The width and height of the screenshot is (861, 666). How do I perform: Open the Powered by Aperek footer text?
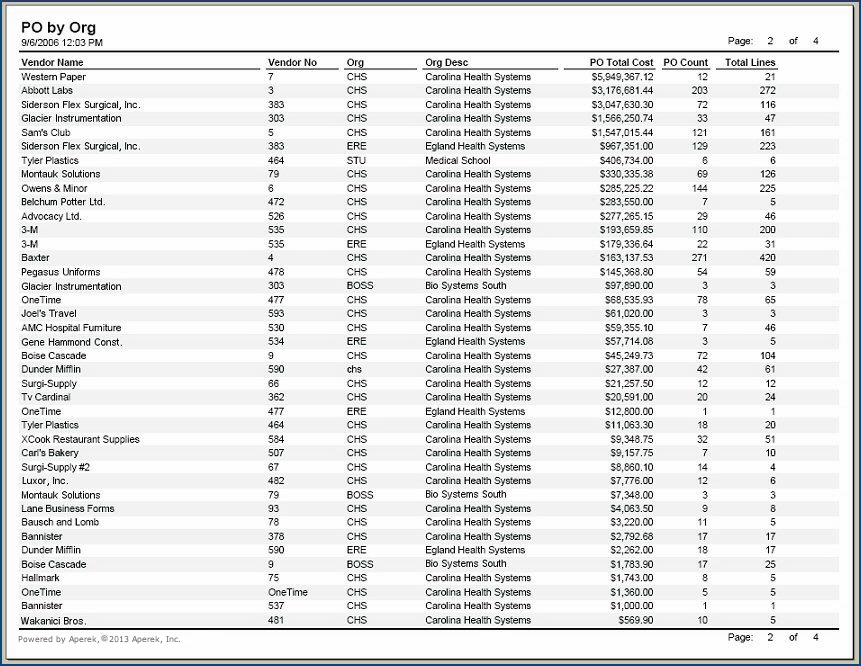pyautogui.click(x=99, y=638)
